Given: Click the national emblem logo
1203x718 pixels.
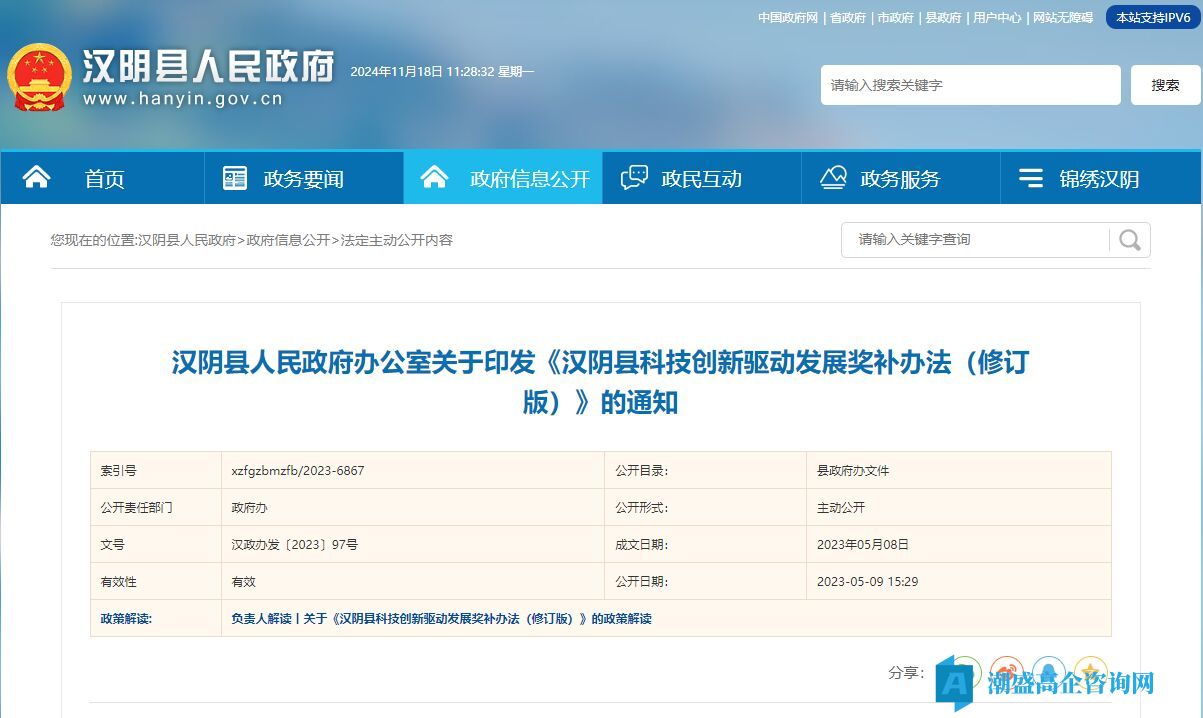Looking at the screenshot, I should [40, 77].
